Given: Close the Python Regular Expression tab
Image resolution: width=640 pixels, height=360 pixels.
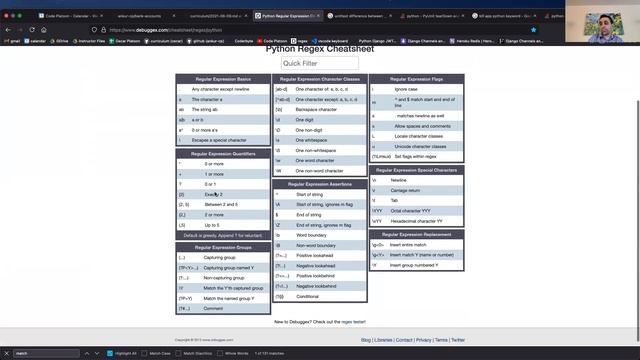Looking at the screenshot, I should pyautogui.click(x=318, y=16).
